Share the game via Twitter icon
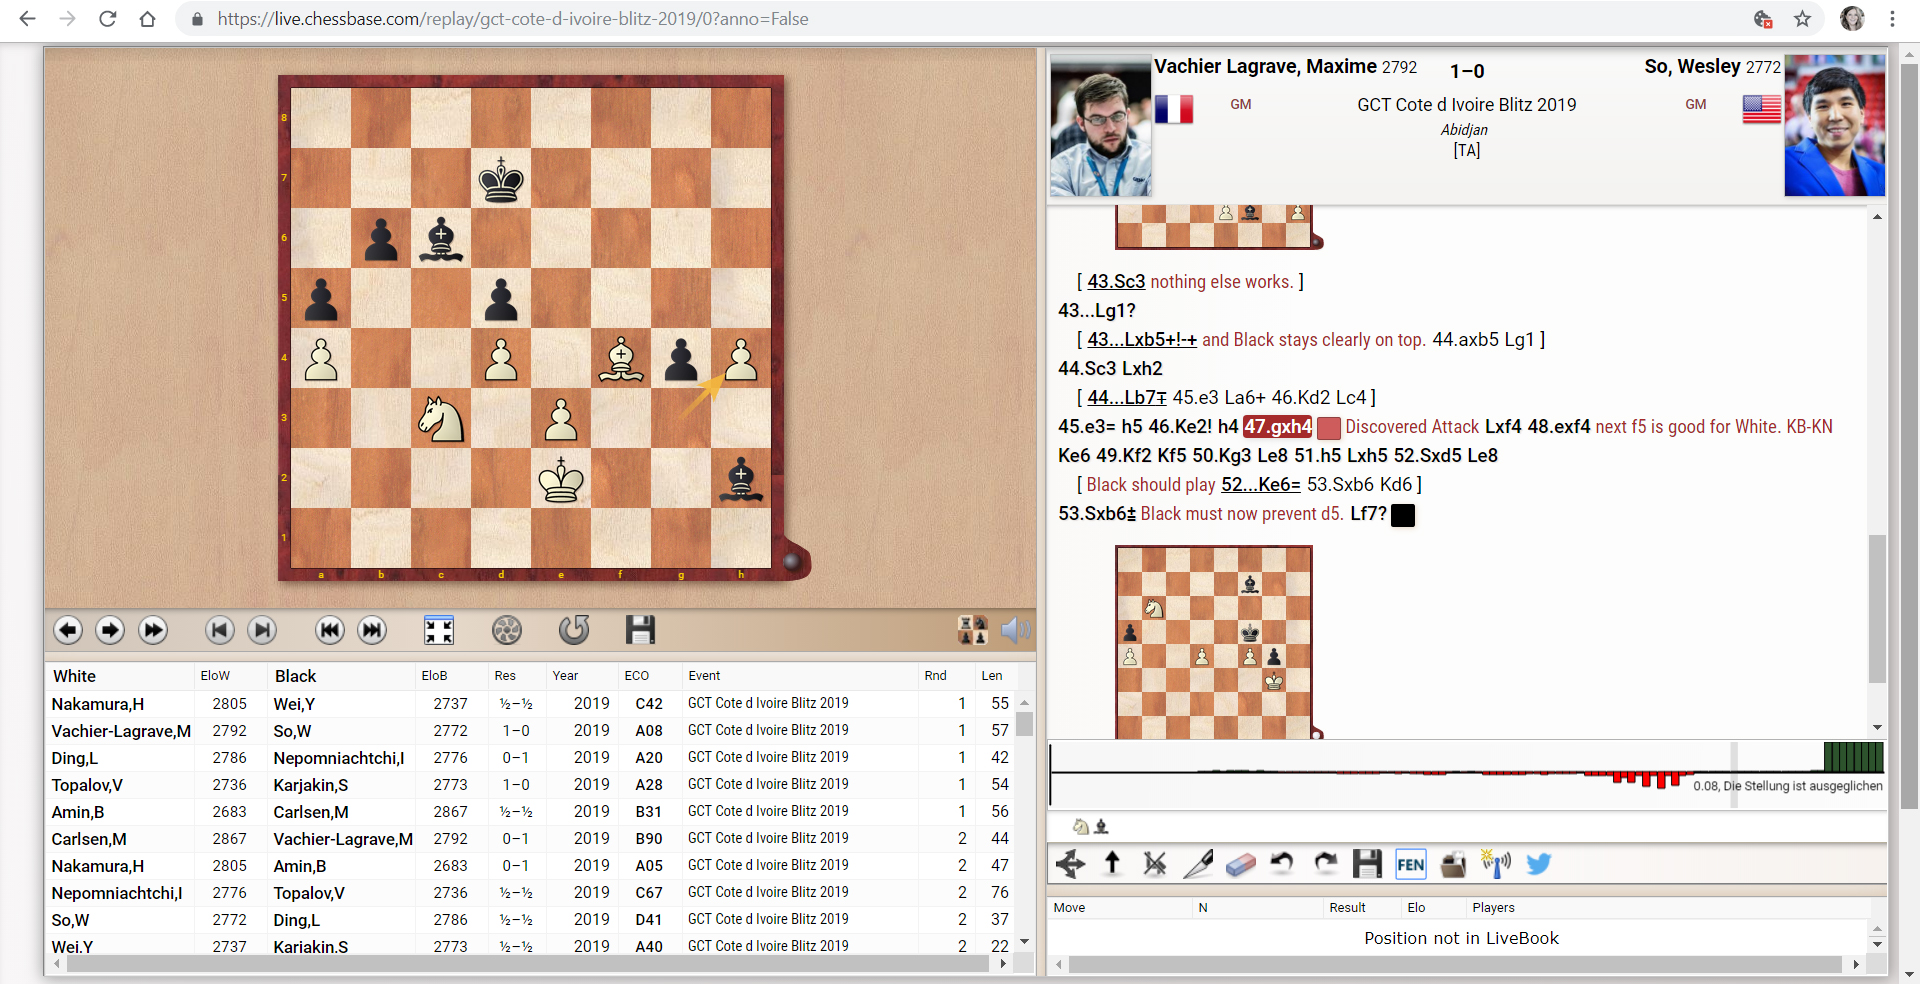Screen dimensions: 1920x984 [x=1538, y=865]
